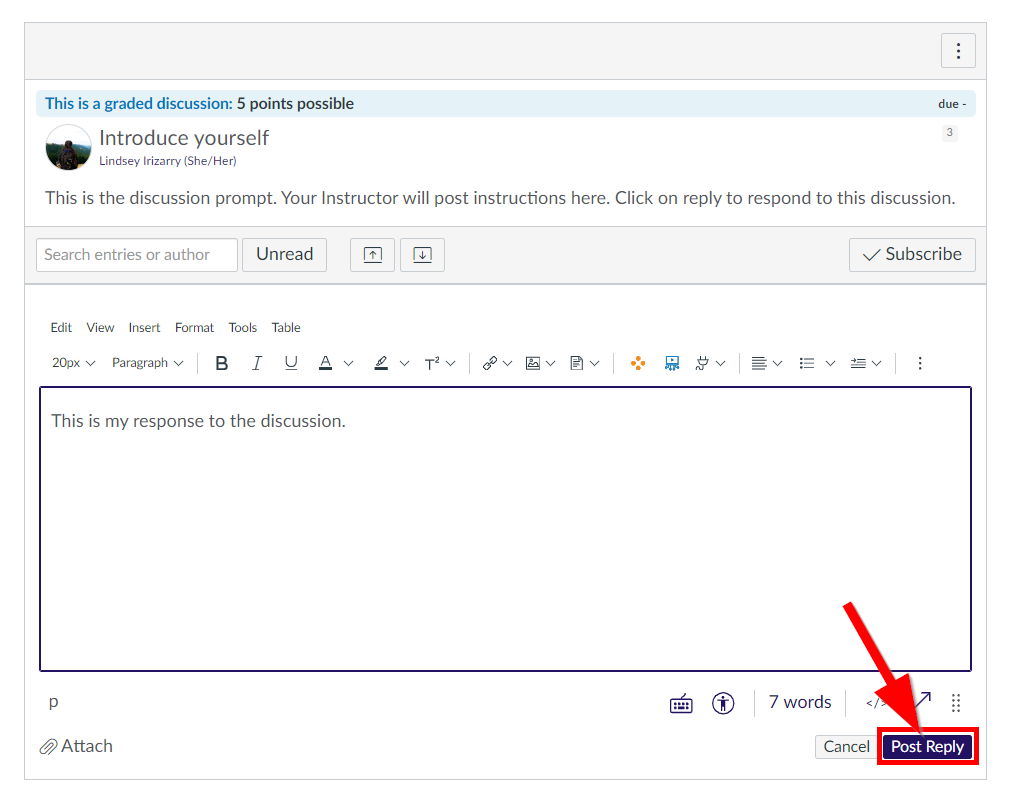
Task: Click the increase indent icon
Action: pyautogui.click(x=858, y=364)
